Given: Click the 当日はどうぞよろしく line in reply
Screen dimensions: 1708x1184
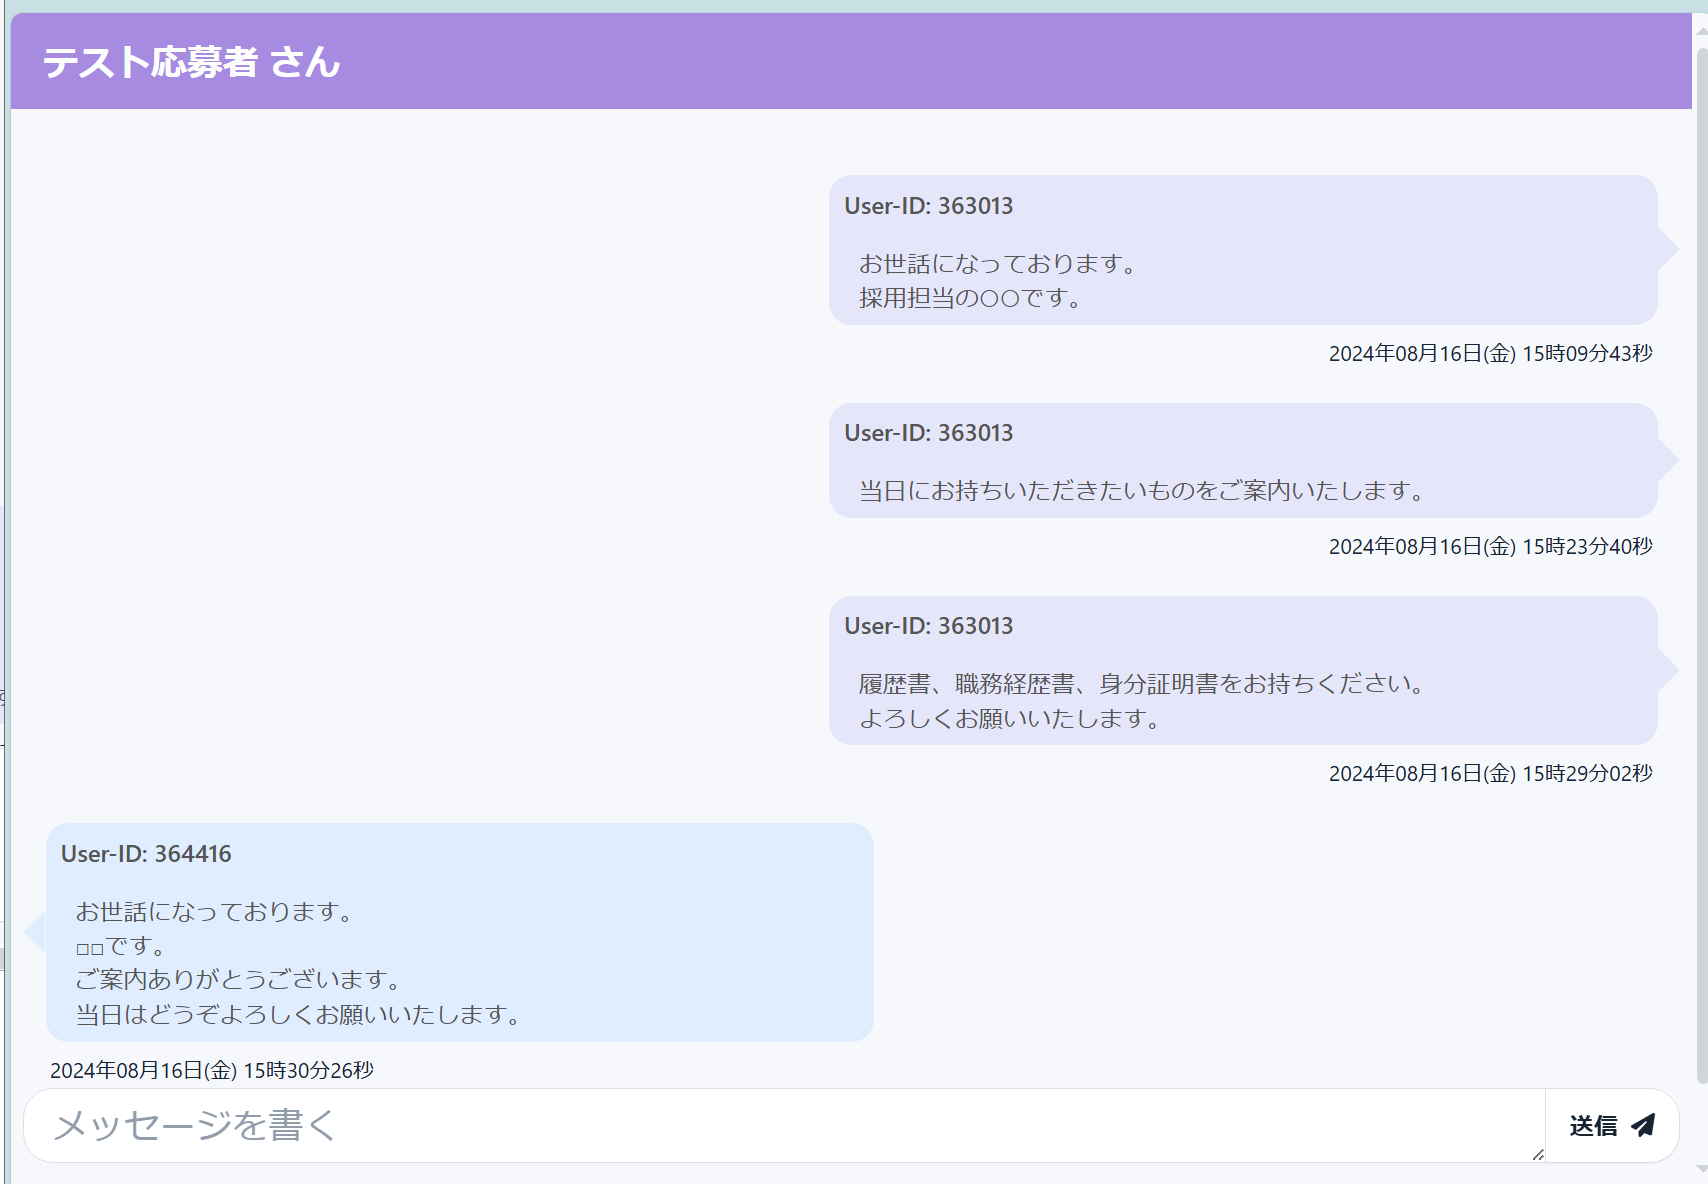Looking at the screenshot, I should 298,1014.
